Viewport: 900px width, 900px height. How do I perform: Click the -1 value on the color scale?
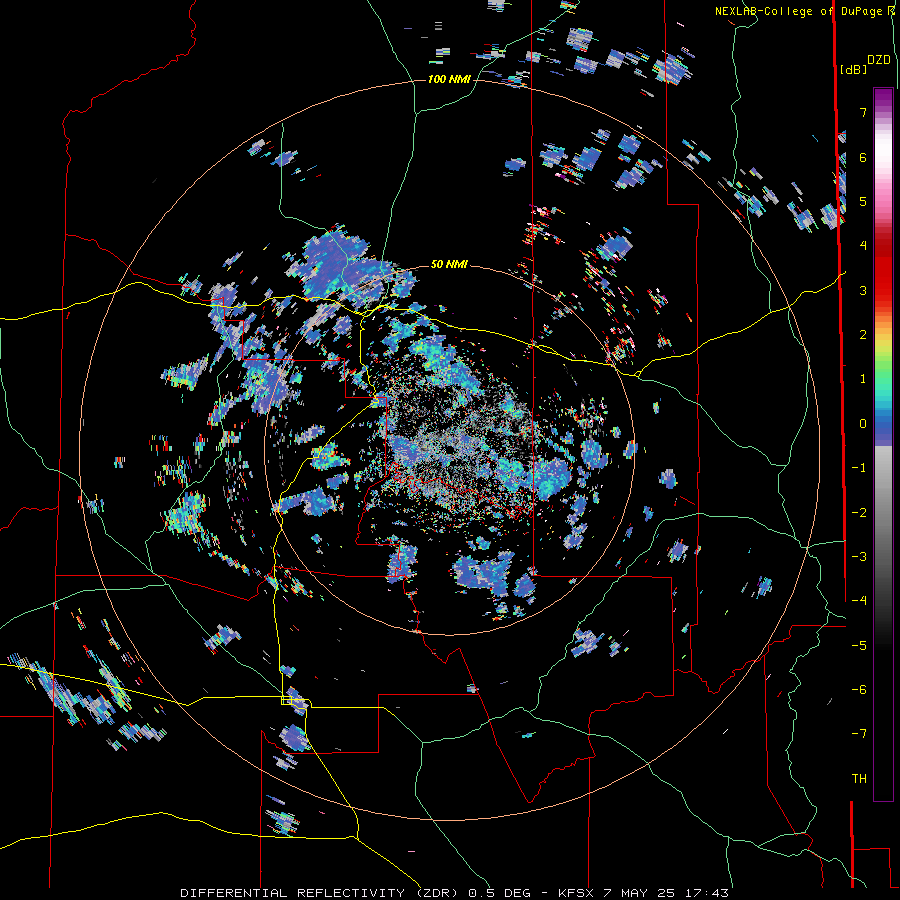(859, 468)
